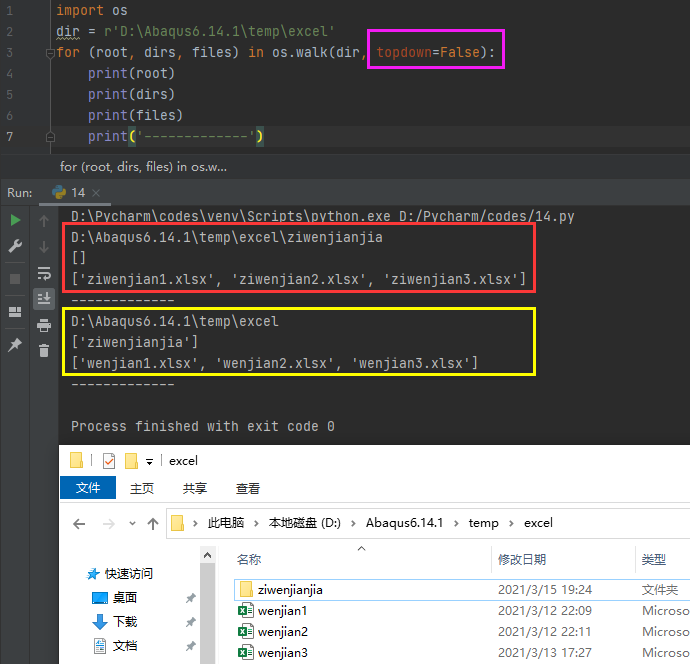Click the print icon in Run console
Screen dimensions: 690x664
[44, 326]
